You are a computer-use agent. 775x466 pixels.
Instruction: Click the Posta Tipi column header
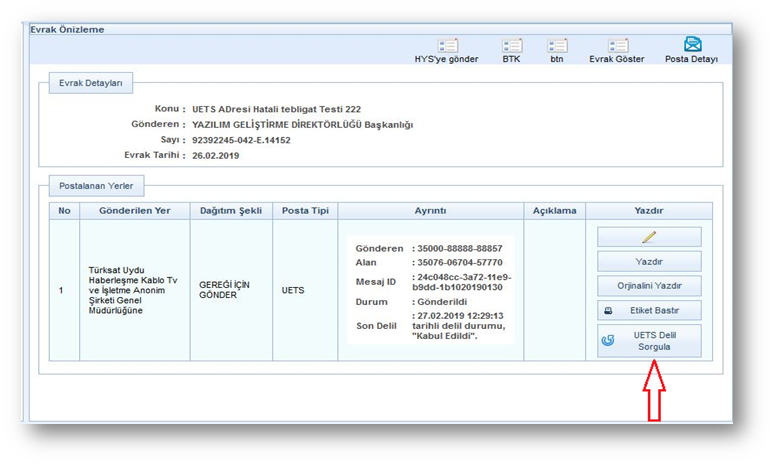point(305,211)
